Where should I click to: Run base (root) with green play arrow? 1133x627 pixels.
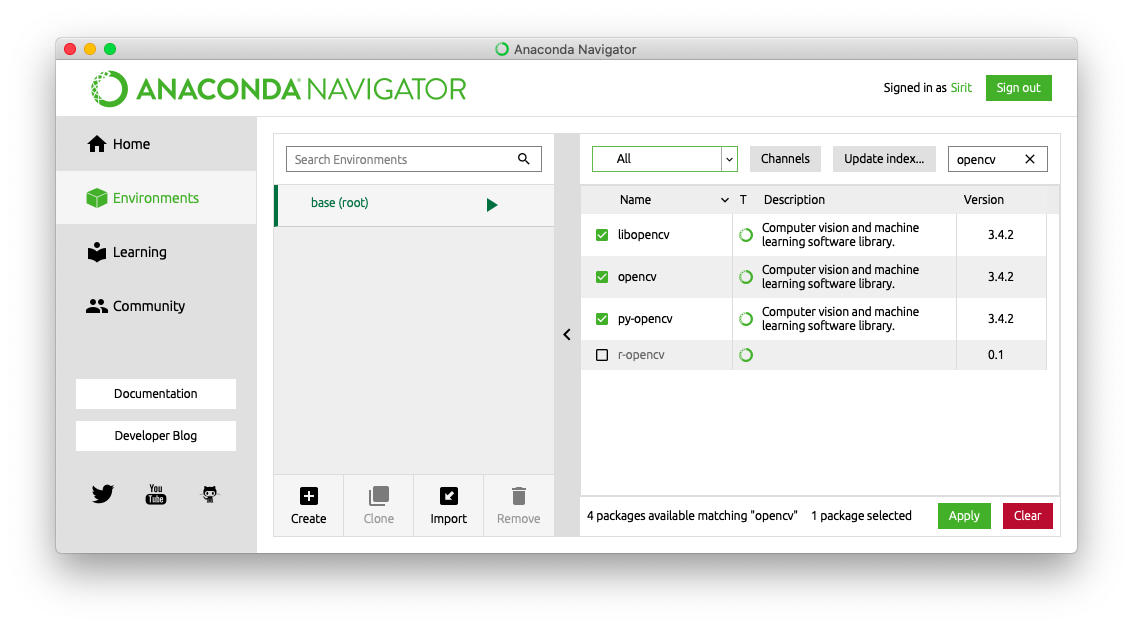tap(492, 204)
